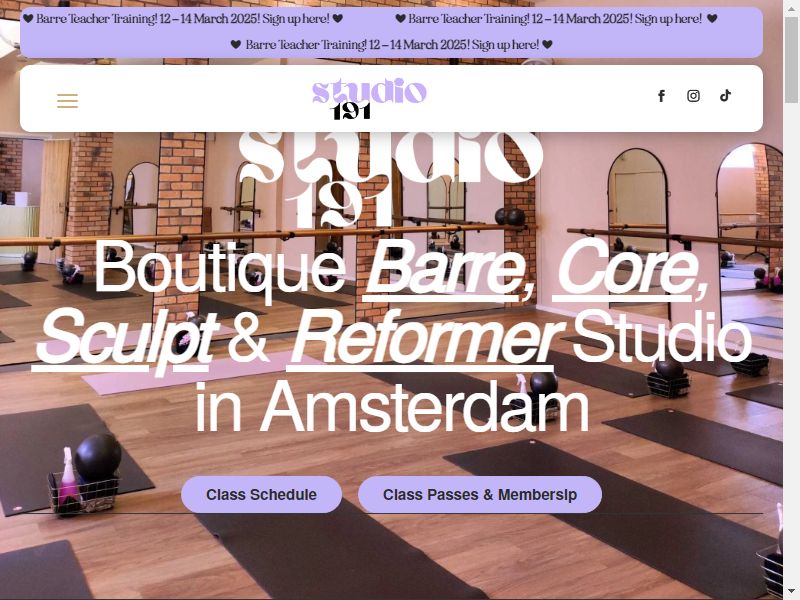The height and width of the screenshot is (600, 800).
Task: Open the Facebook page icon
Action: click(x=661, y=96)
